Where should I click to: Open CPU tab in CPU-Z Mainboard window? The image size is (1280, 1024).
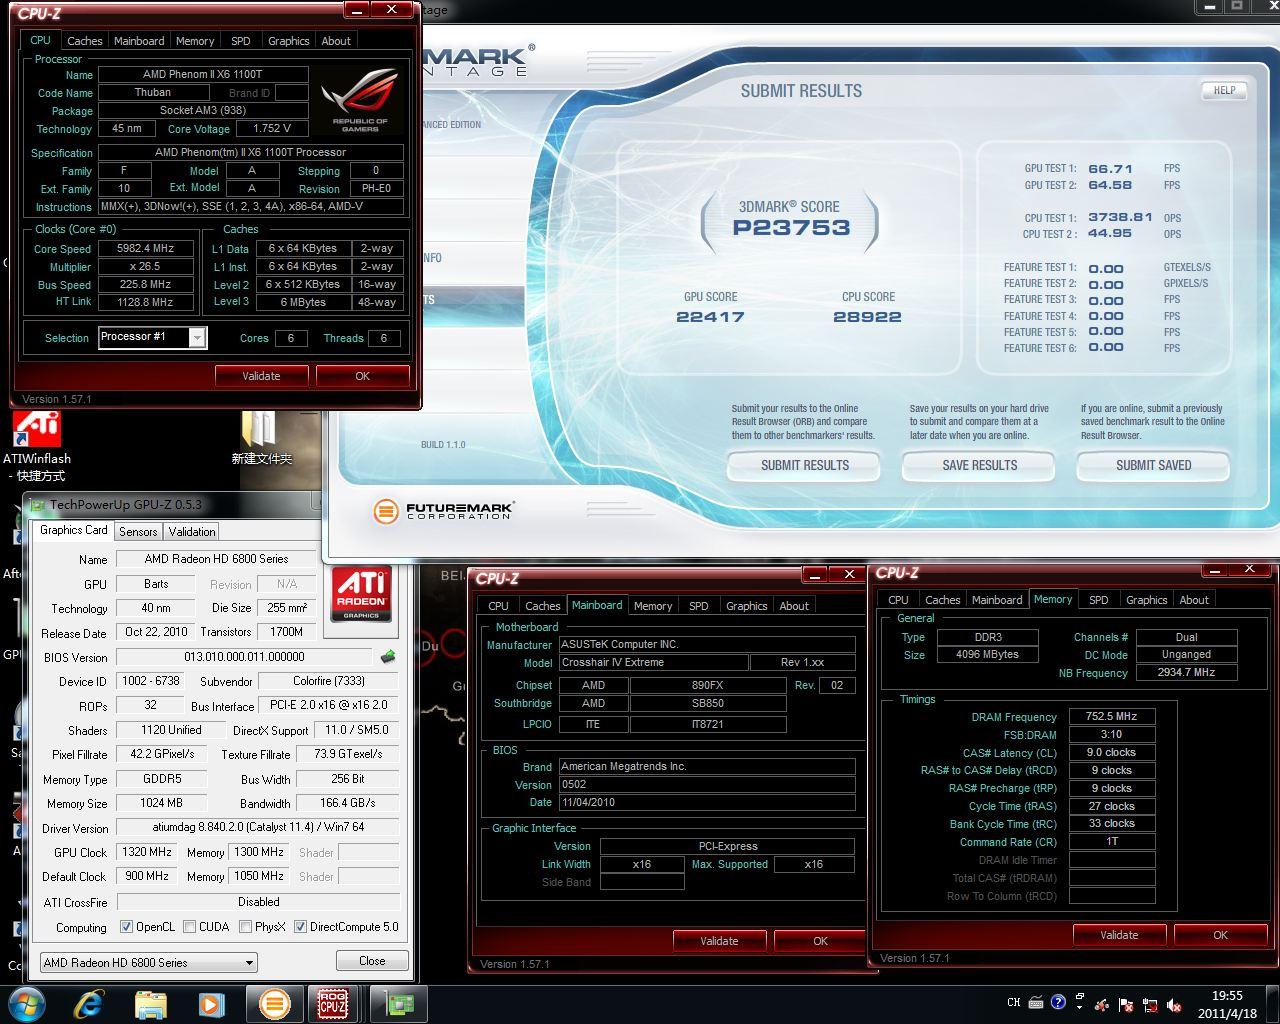pyautogui.click(x=498, y=606)
